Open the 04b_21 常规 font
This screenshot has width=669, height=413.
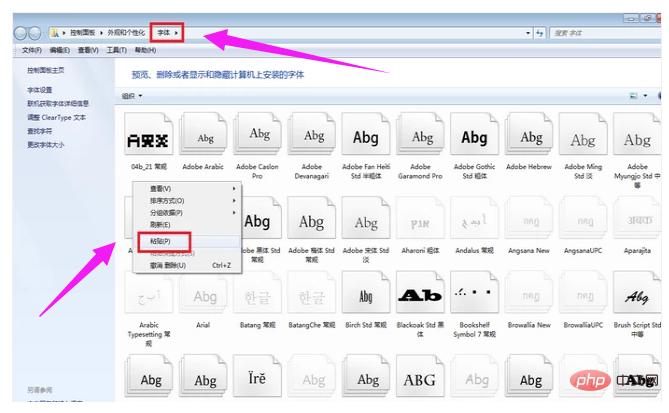click(148, 141)
